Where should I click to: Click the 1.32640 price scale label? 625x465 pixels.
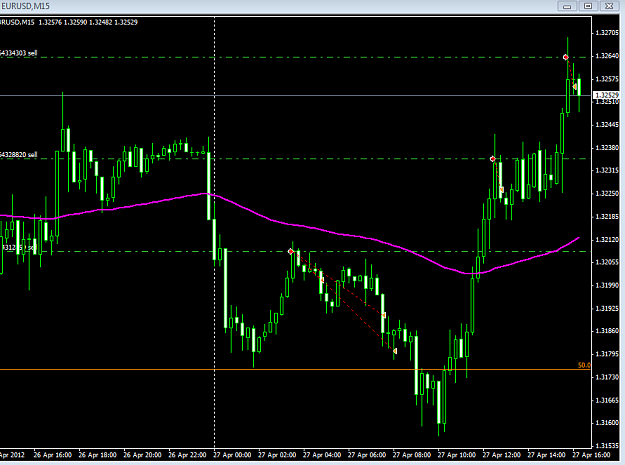(x=607, y=56)
